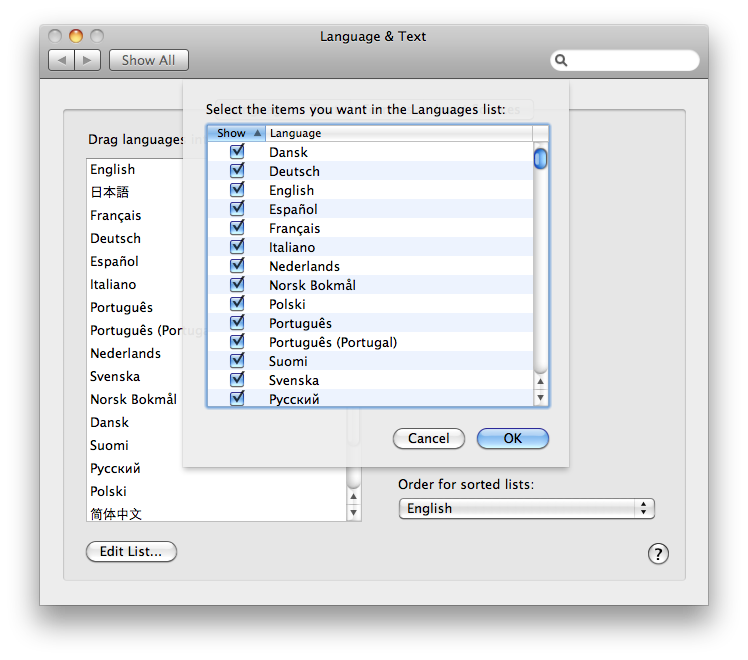
Task: Open help with the question mark button
Action: click(658, 554)
